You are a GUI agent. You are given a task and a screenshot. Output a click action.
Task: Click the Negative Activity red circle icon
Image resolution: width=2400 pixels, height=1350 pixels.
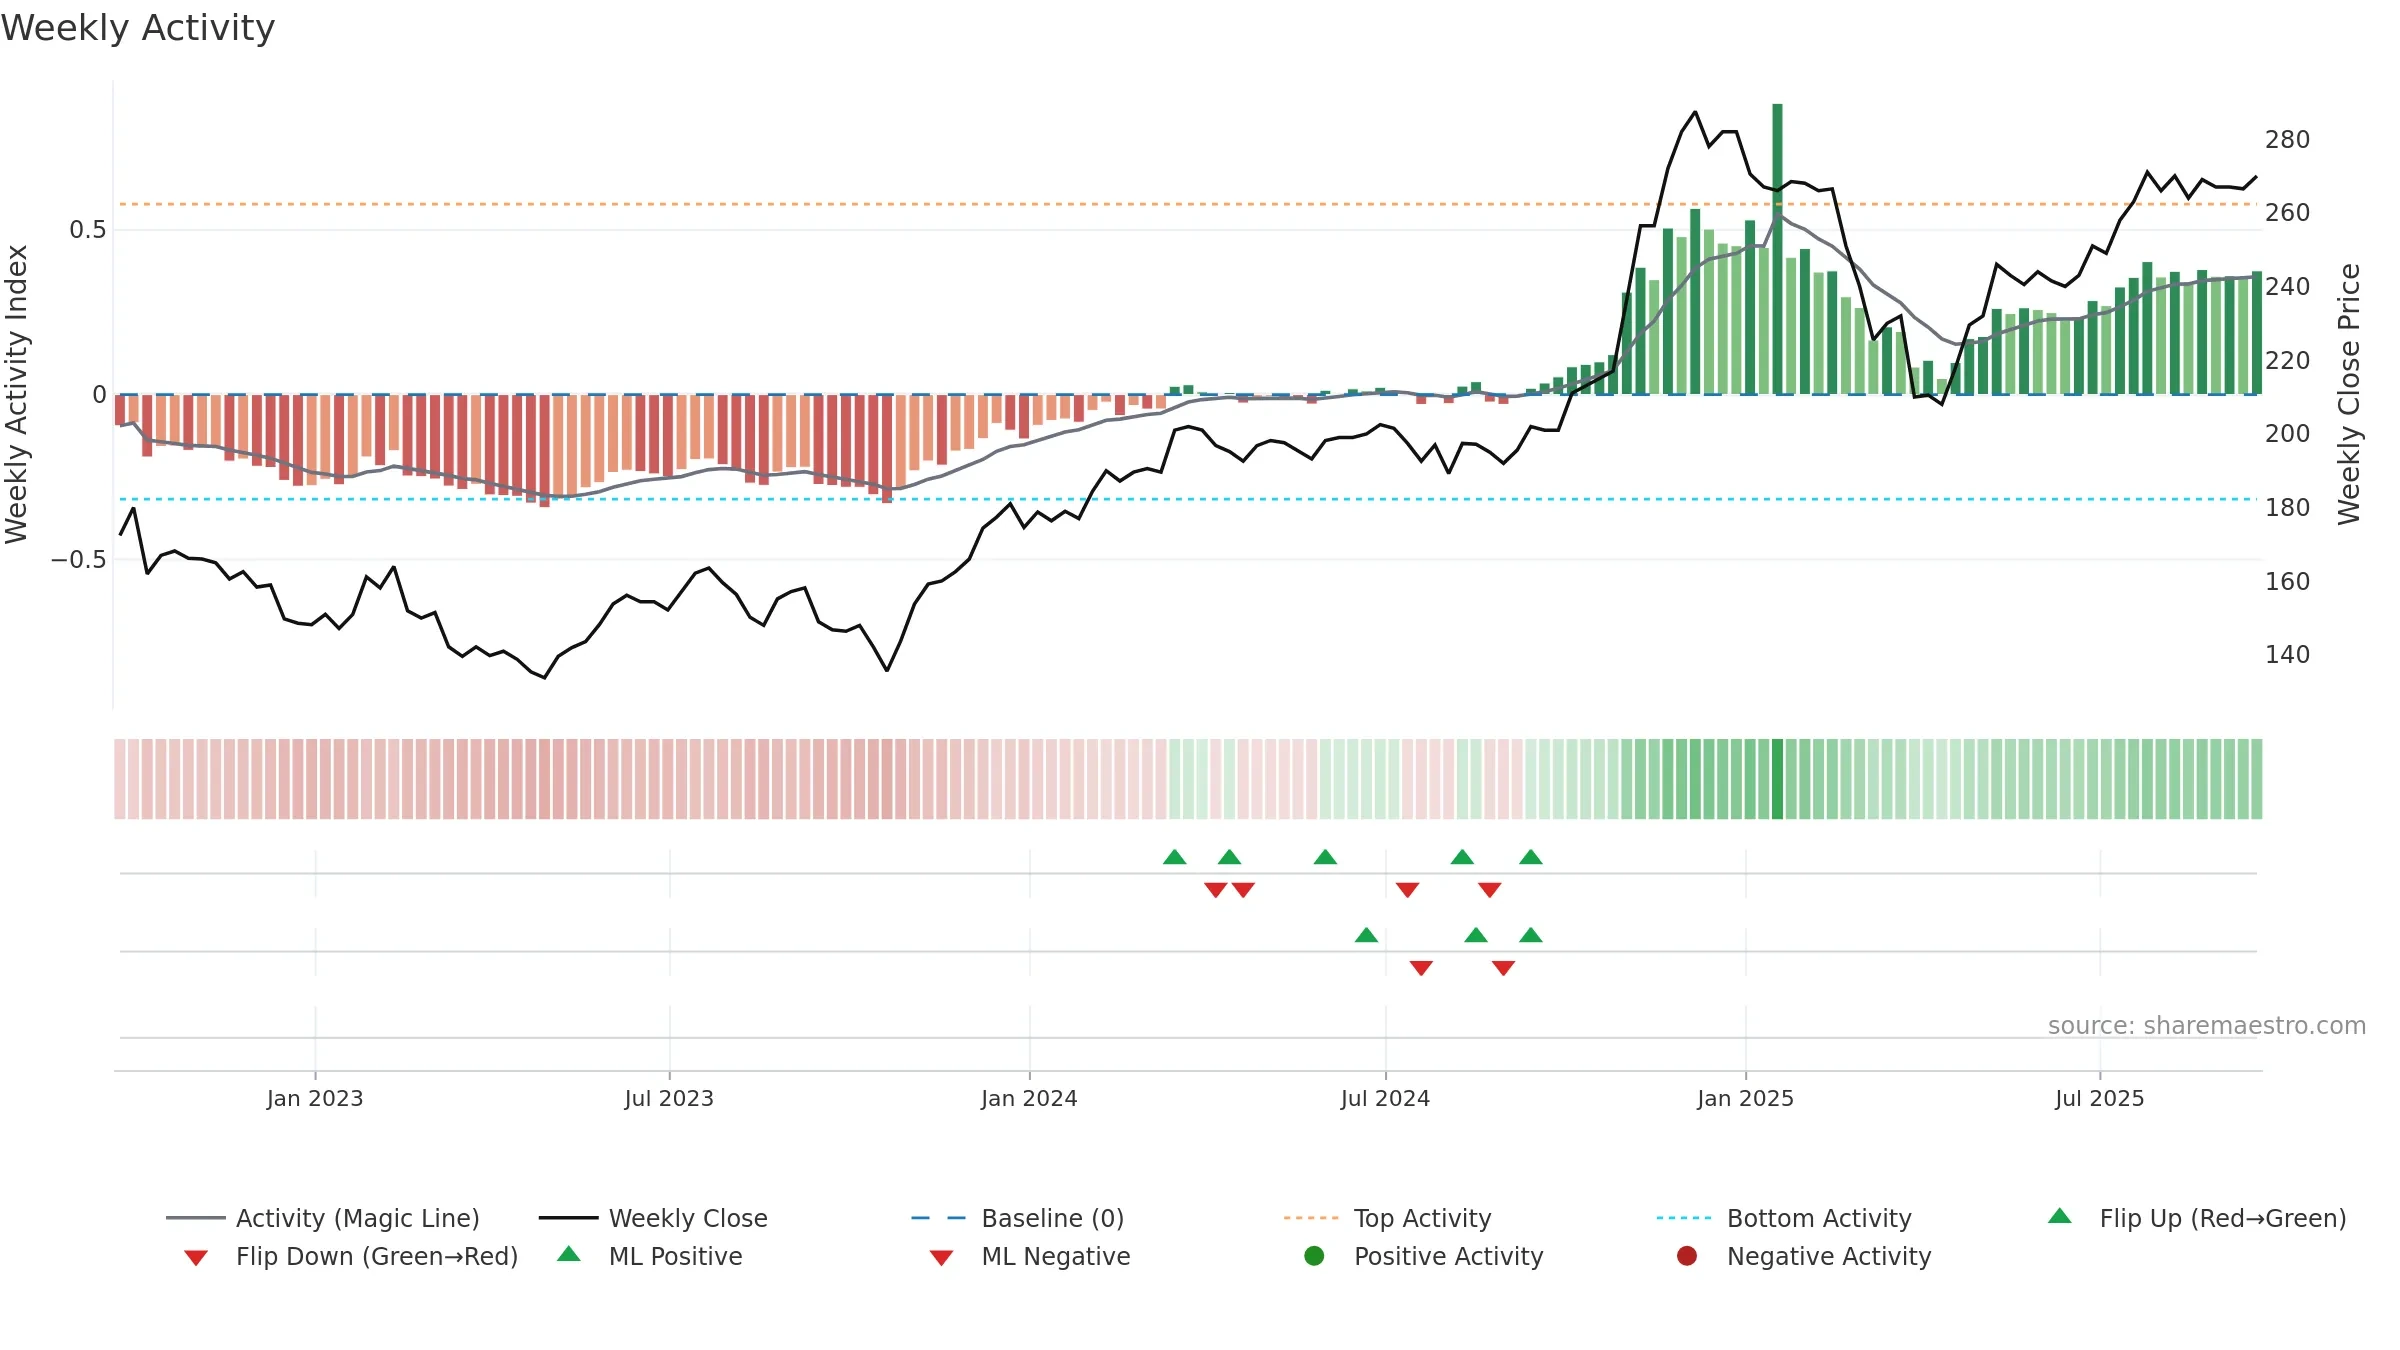pos(1687,1256)
